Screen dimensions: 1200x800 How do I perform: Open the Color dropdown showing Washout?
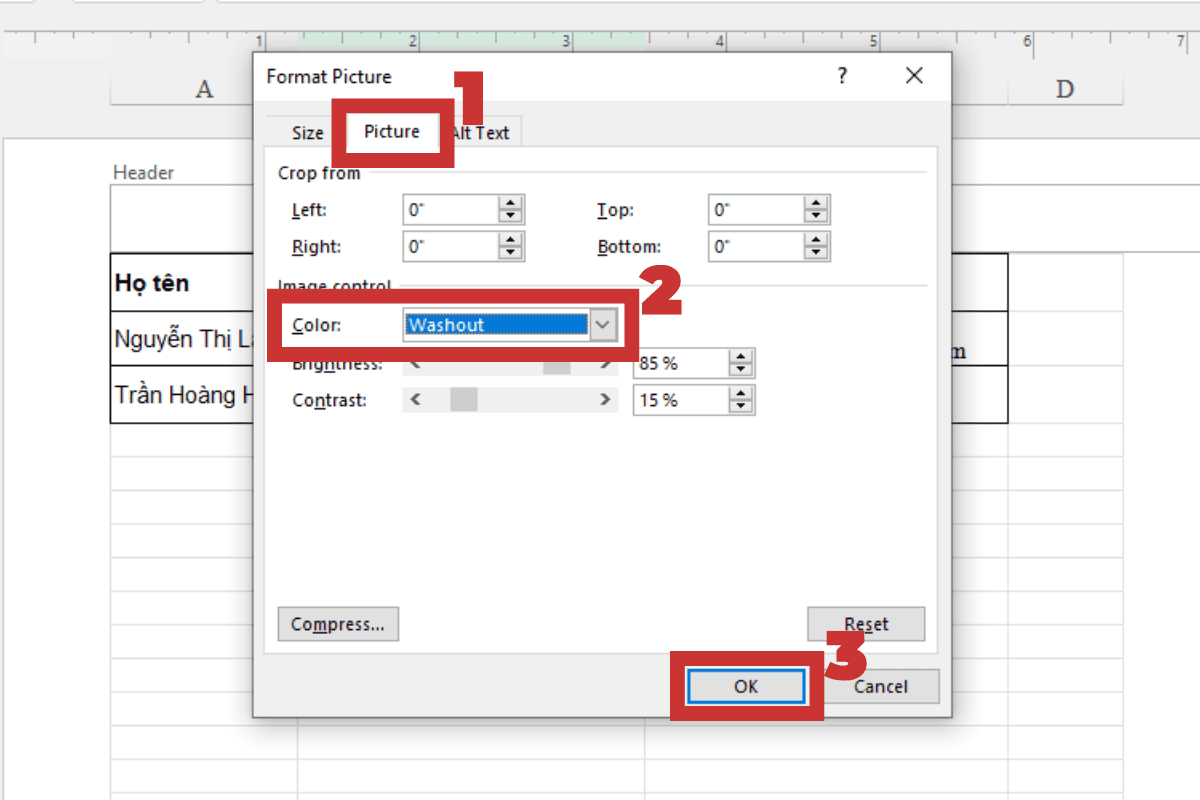603,325
